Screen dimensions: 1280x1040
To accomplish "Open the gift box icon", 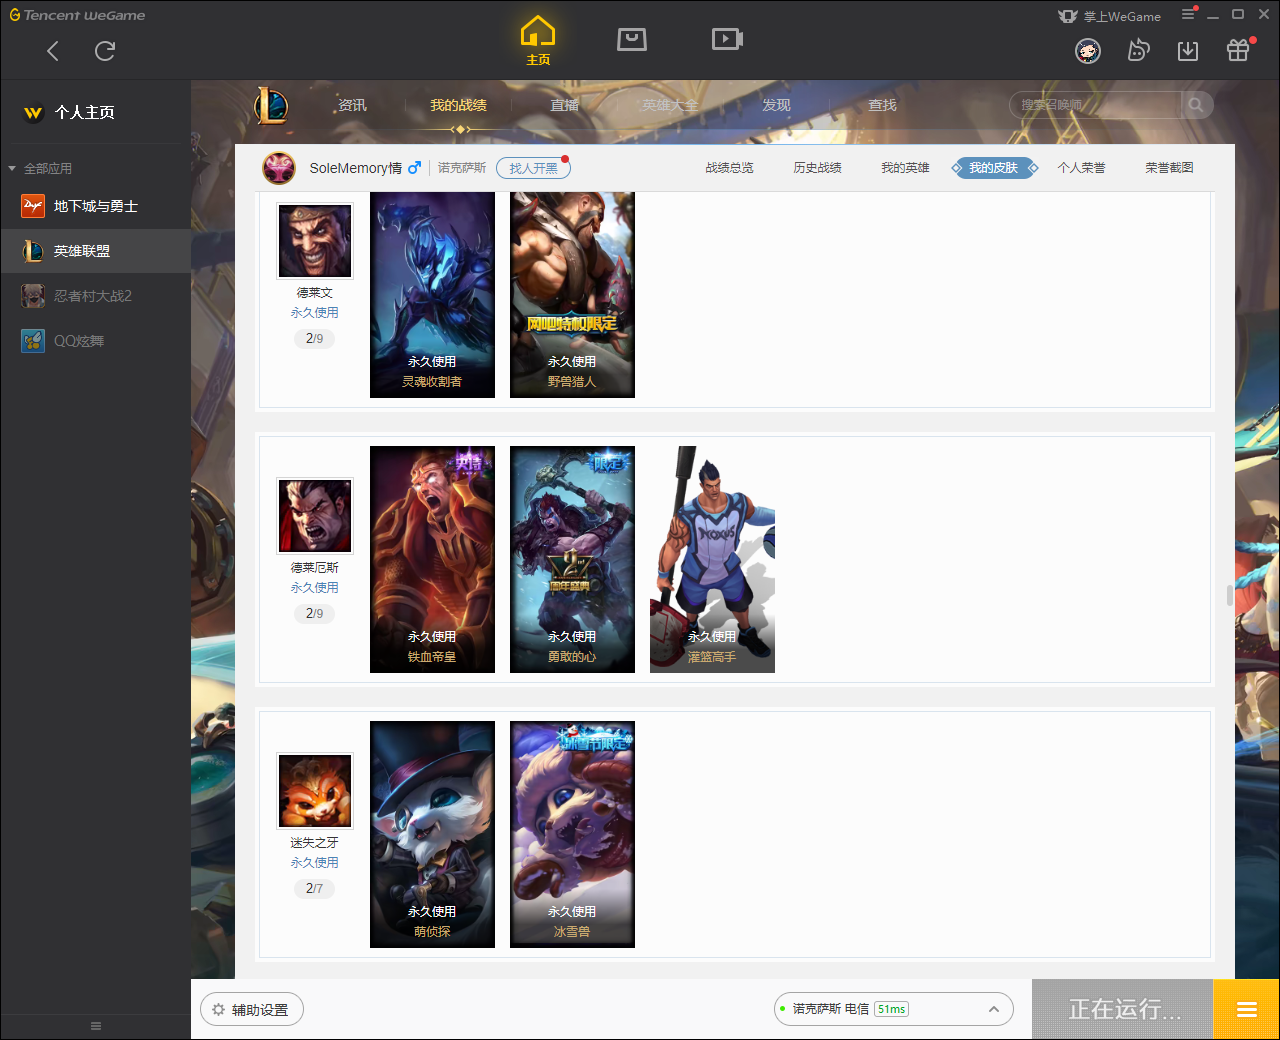I will [x=1238, y=50].
